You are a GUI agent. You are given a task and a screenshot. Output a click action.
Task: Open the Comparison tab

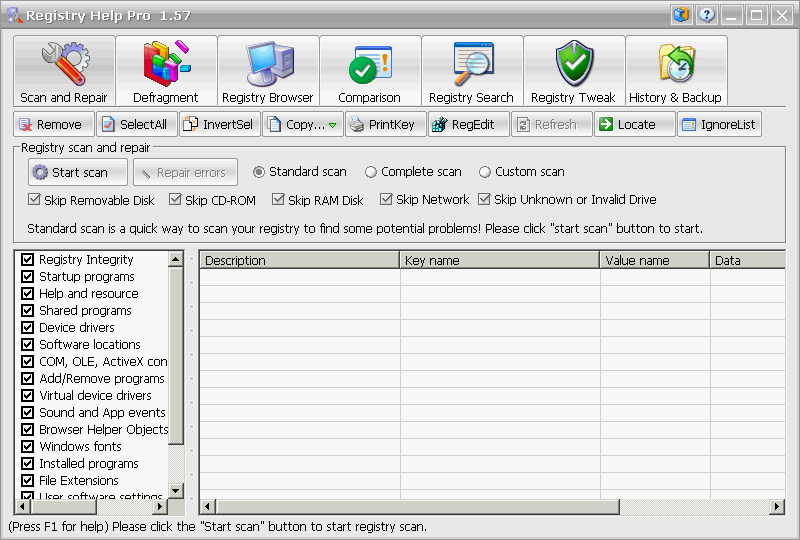tap(370, 71)
